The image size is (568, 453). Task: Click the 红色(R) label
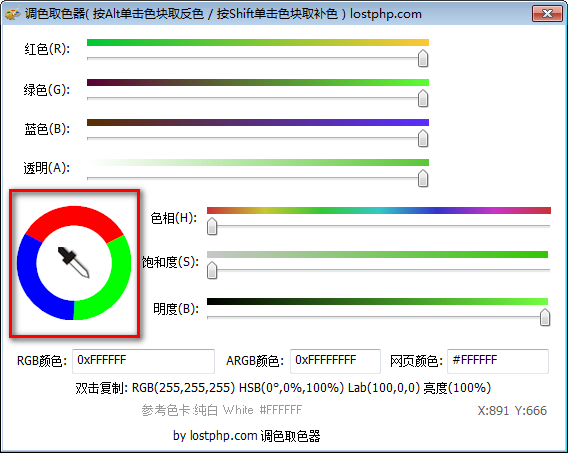point(47,49)
